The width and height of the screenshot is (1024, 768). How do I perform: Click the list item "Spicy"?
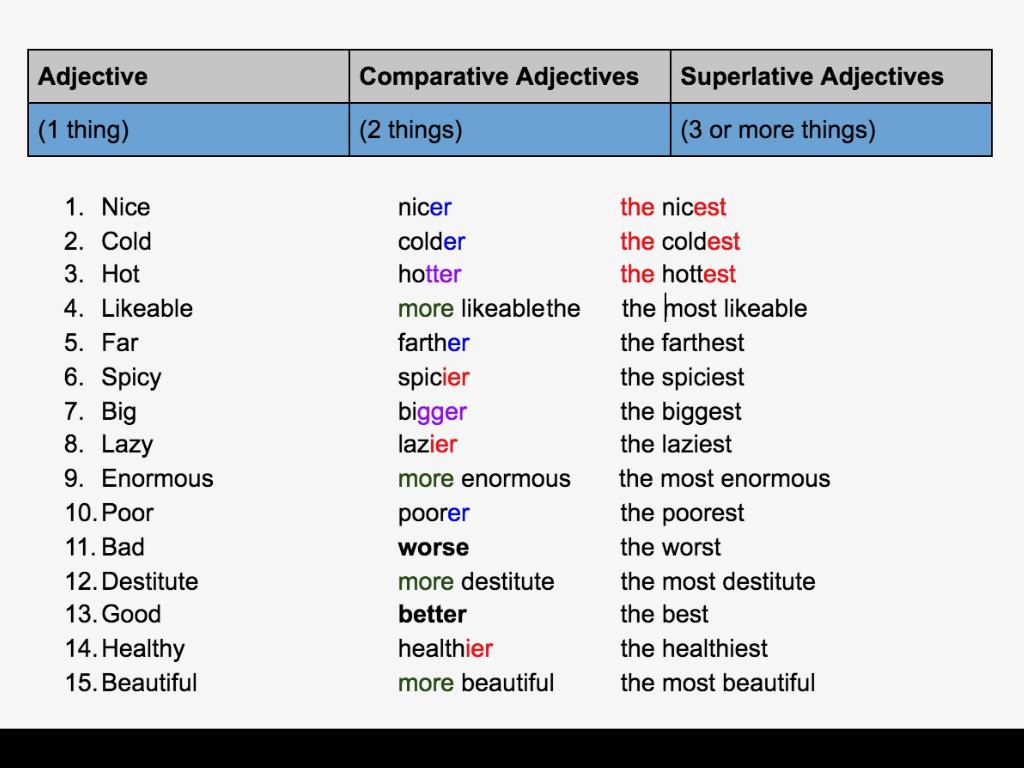[x=131, y=378]
